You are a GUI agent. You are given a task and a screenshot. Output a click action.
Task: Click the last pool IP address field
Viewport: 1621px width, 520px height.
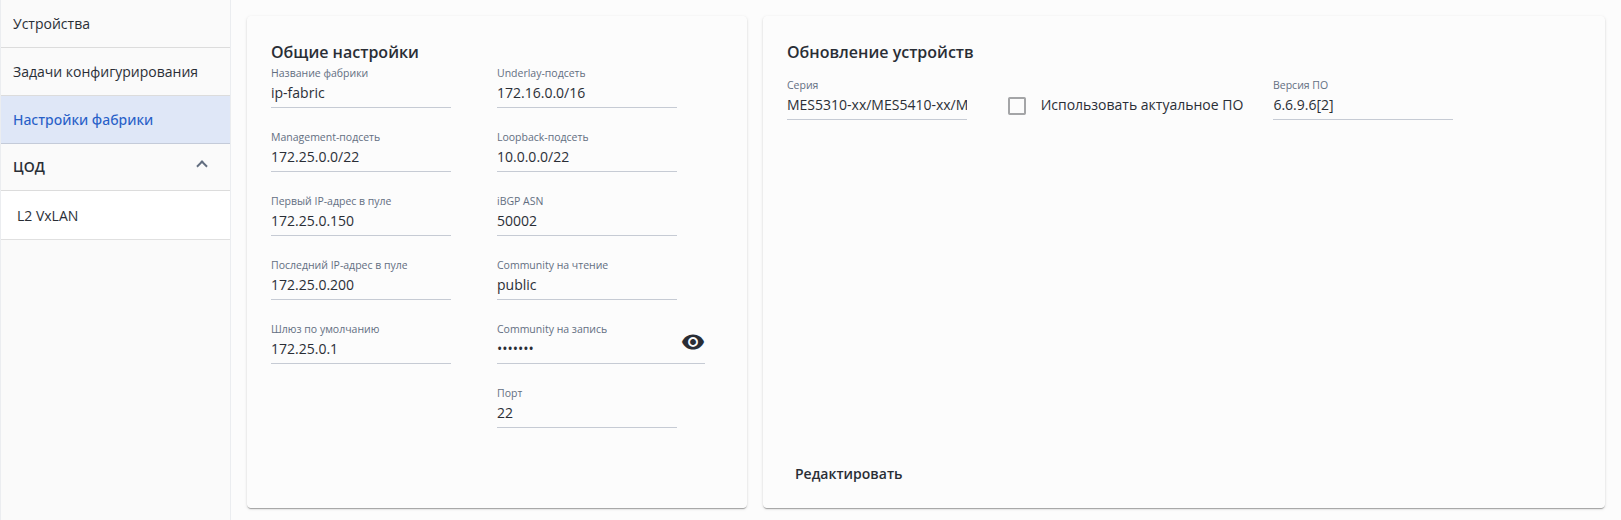360,285
